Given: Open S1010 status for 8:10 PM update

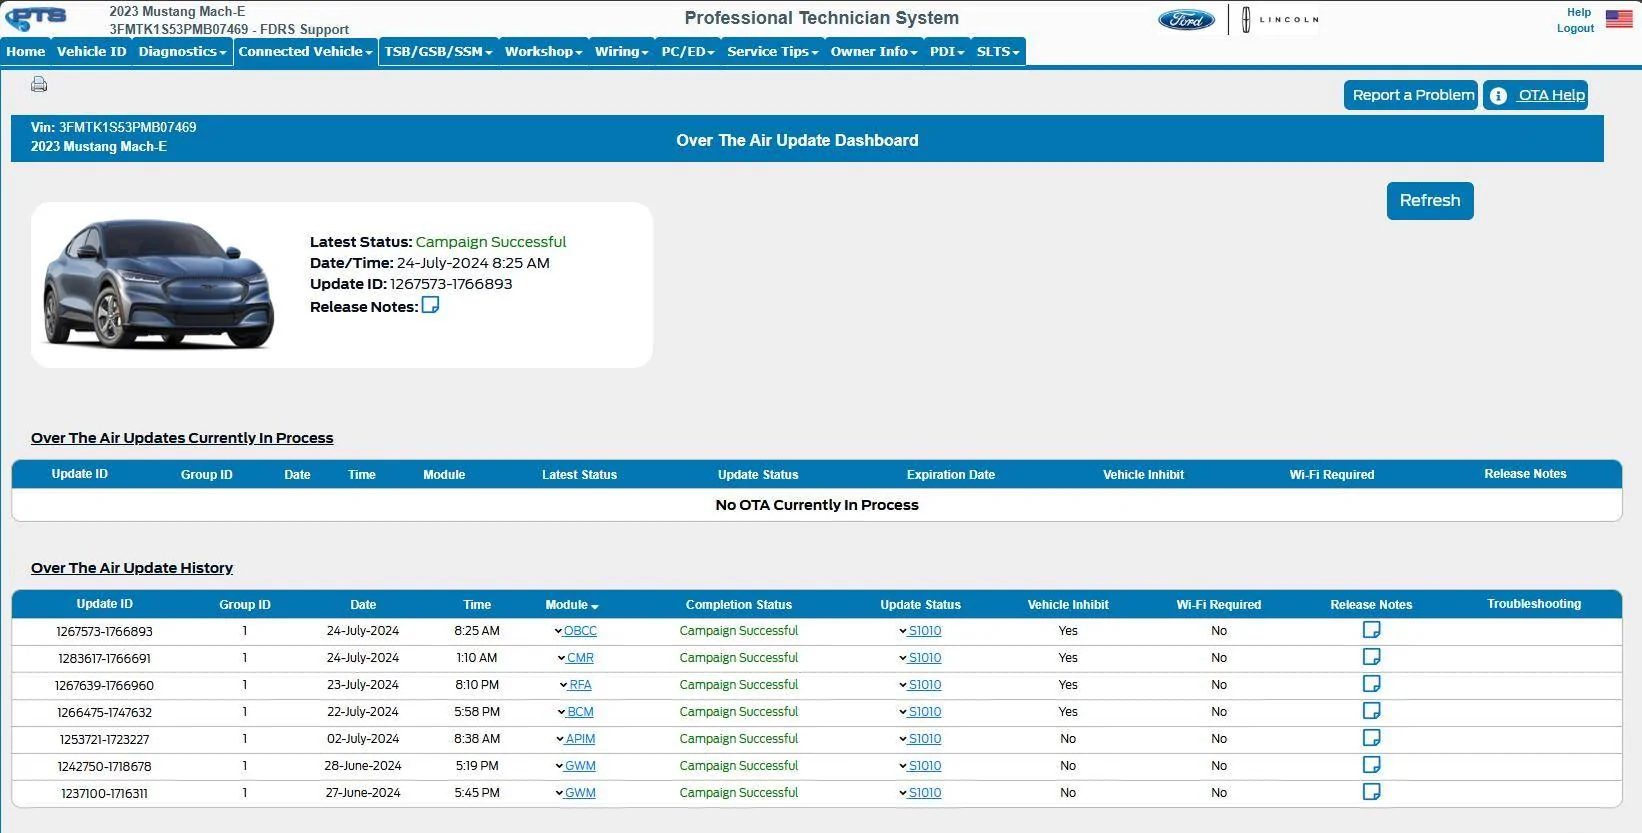Looking at the screenshot, I should coord(921,685).
